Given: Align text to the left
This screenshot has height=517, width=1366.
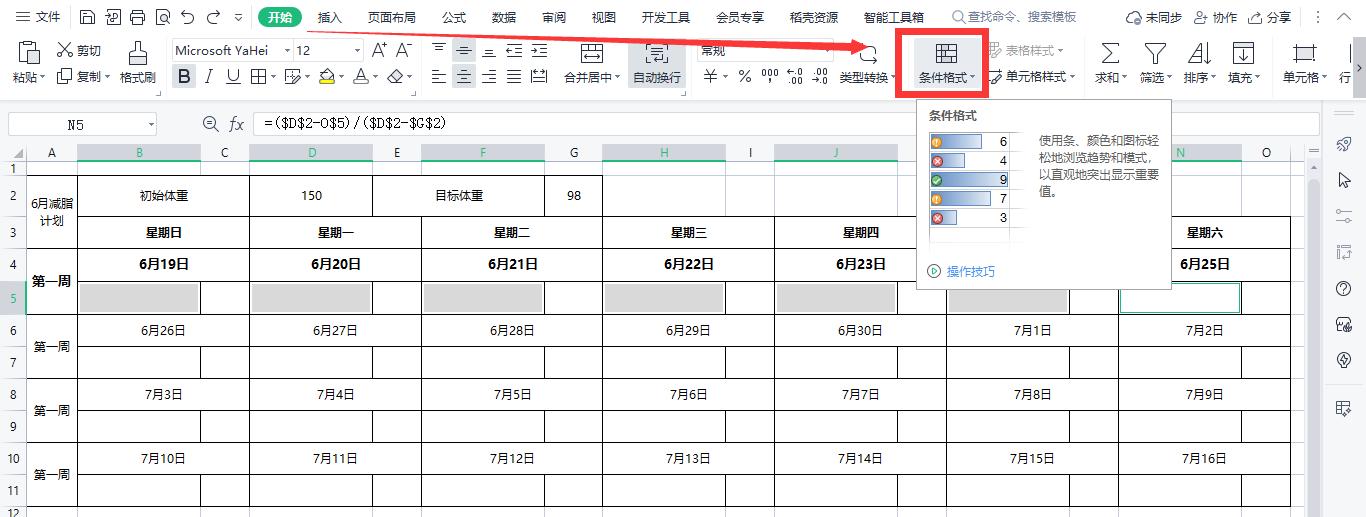Looking at the screenshot, I should pos(439,77).
